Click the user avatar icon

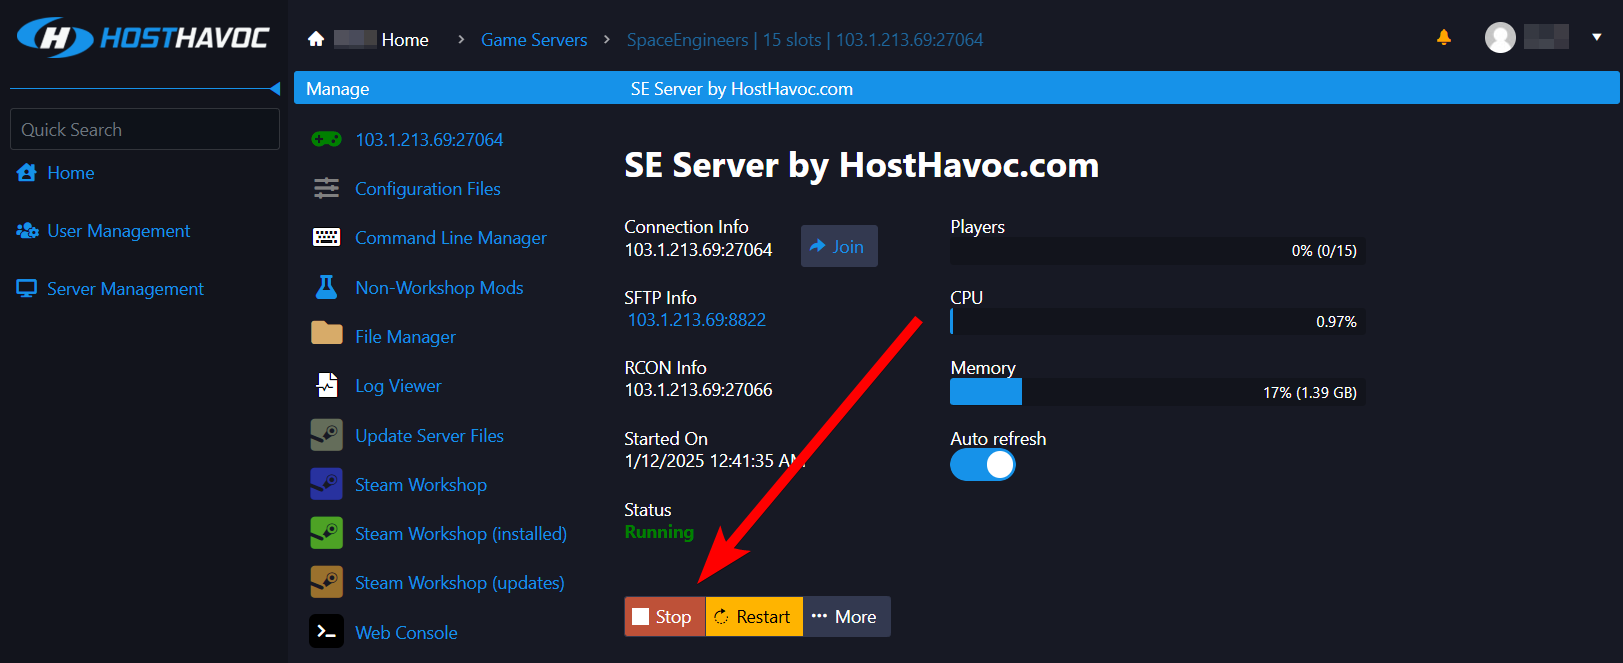point(1500,38)
